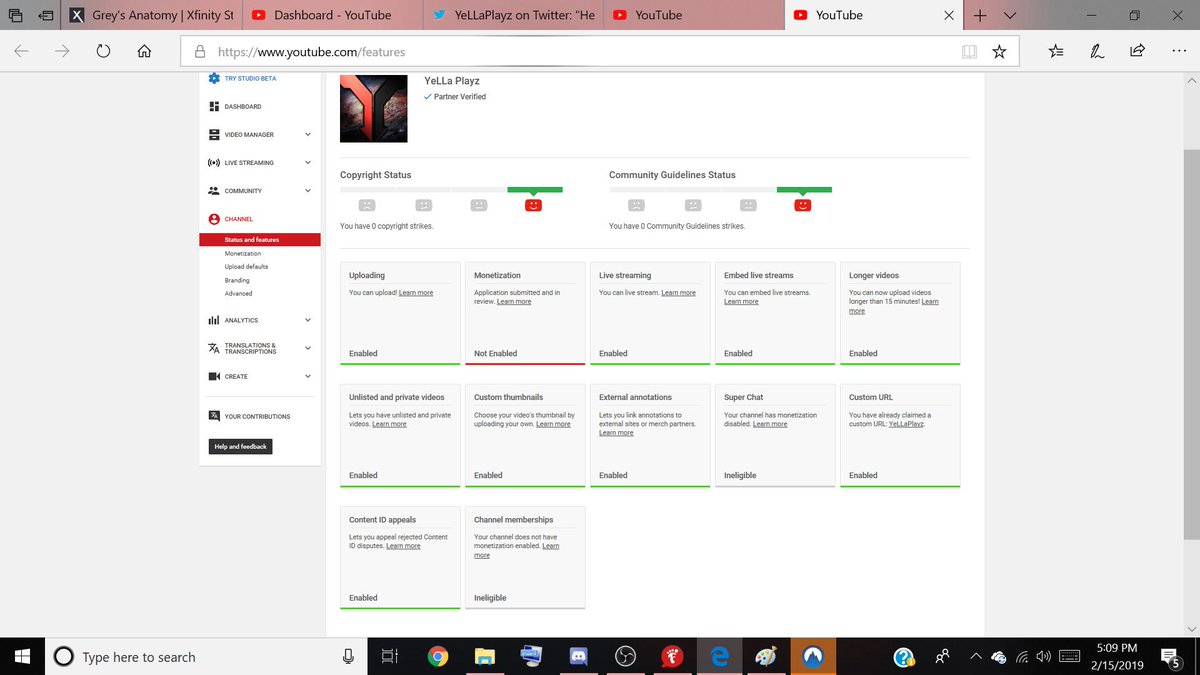Click the Community people icon
This screenshot has height=675, width=1200.
pyautogui.click(x=214, y=190)
